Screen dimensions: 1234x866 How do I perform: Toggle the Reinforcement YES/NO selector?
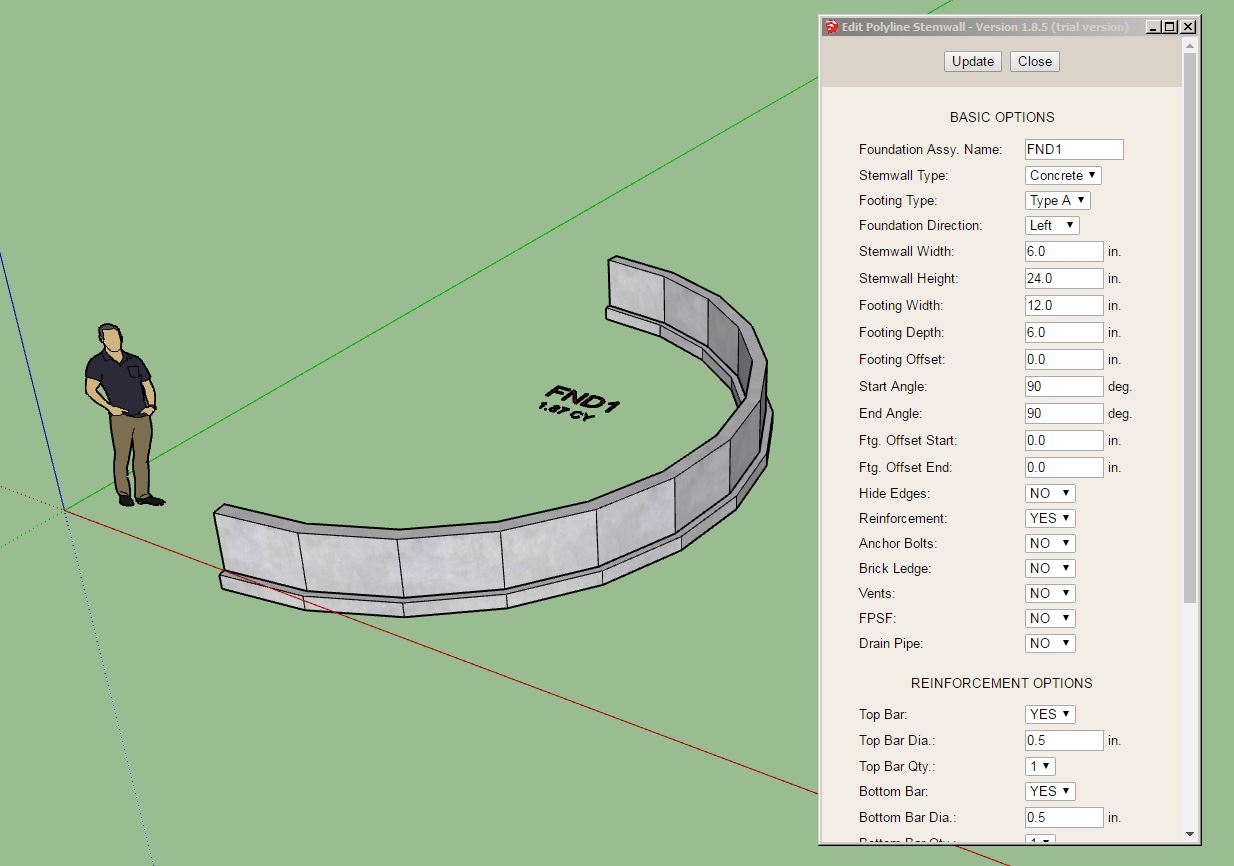pyautogui.click(x=1050, y=518)
